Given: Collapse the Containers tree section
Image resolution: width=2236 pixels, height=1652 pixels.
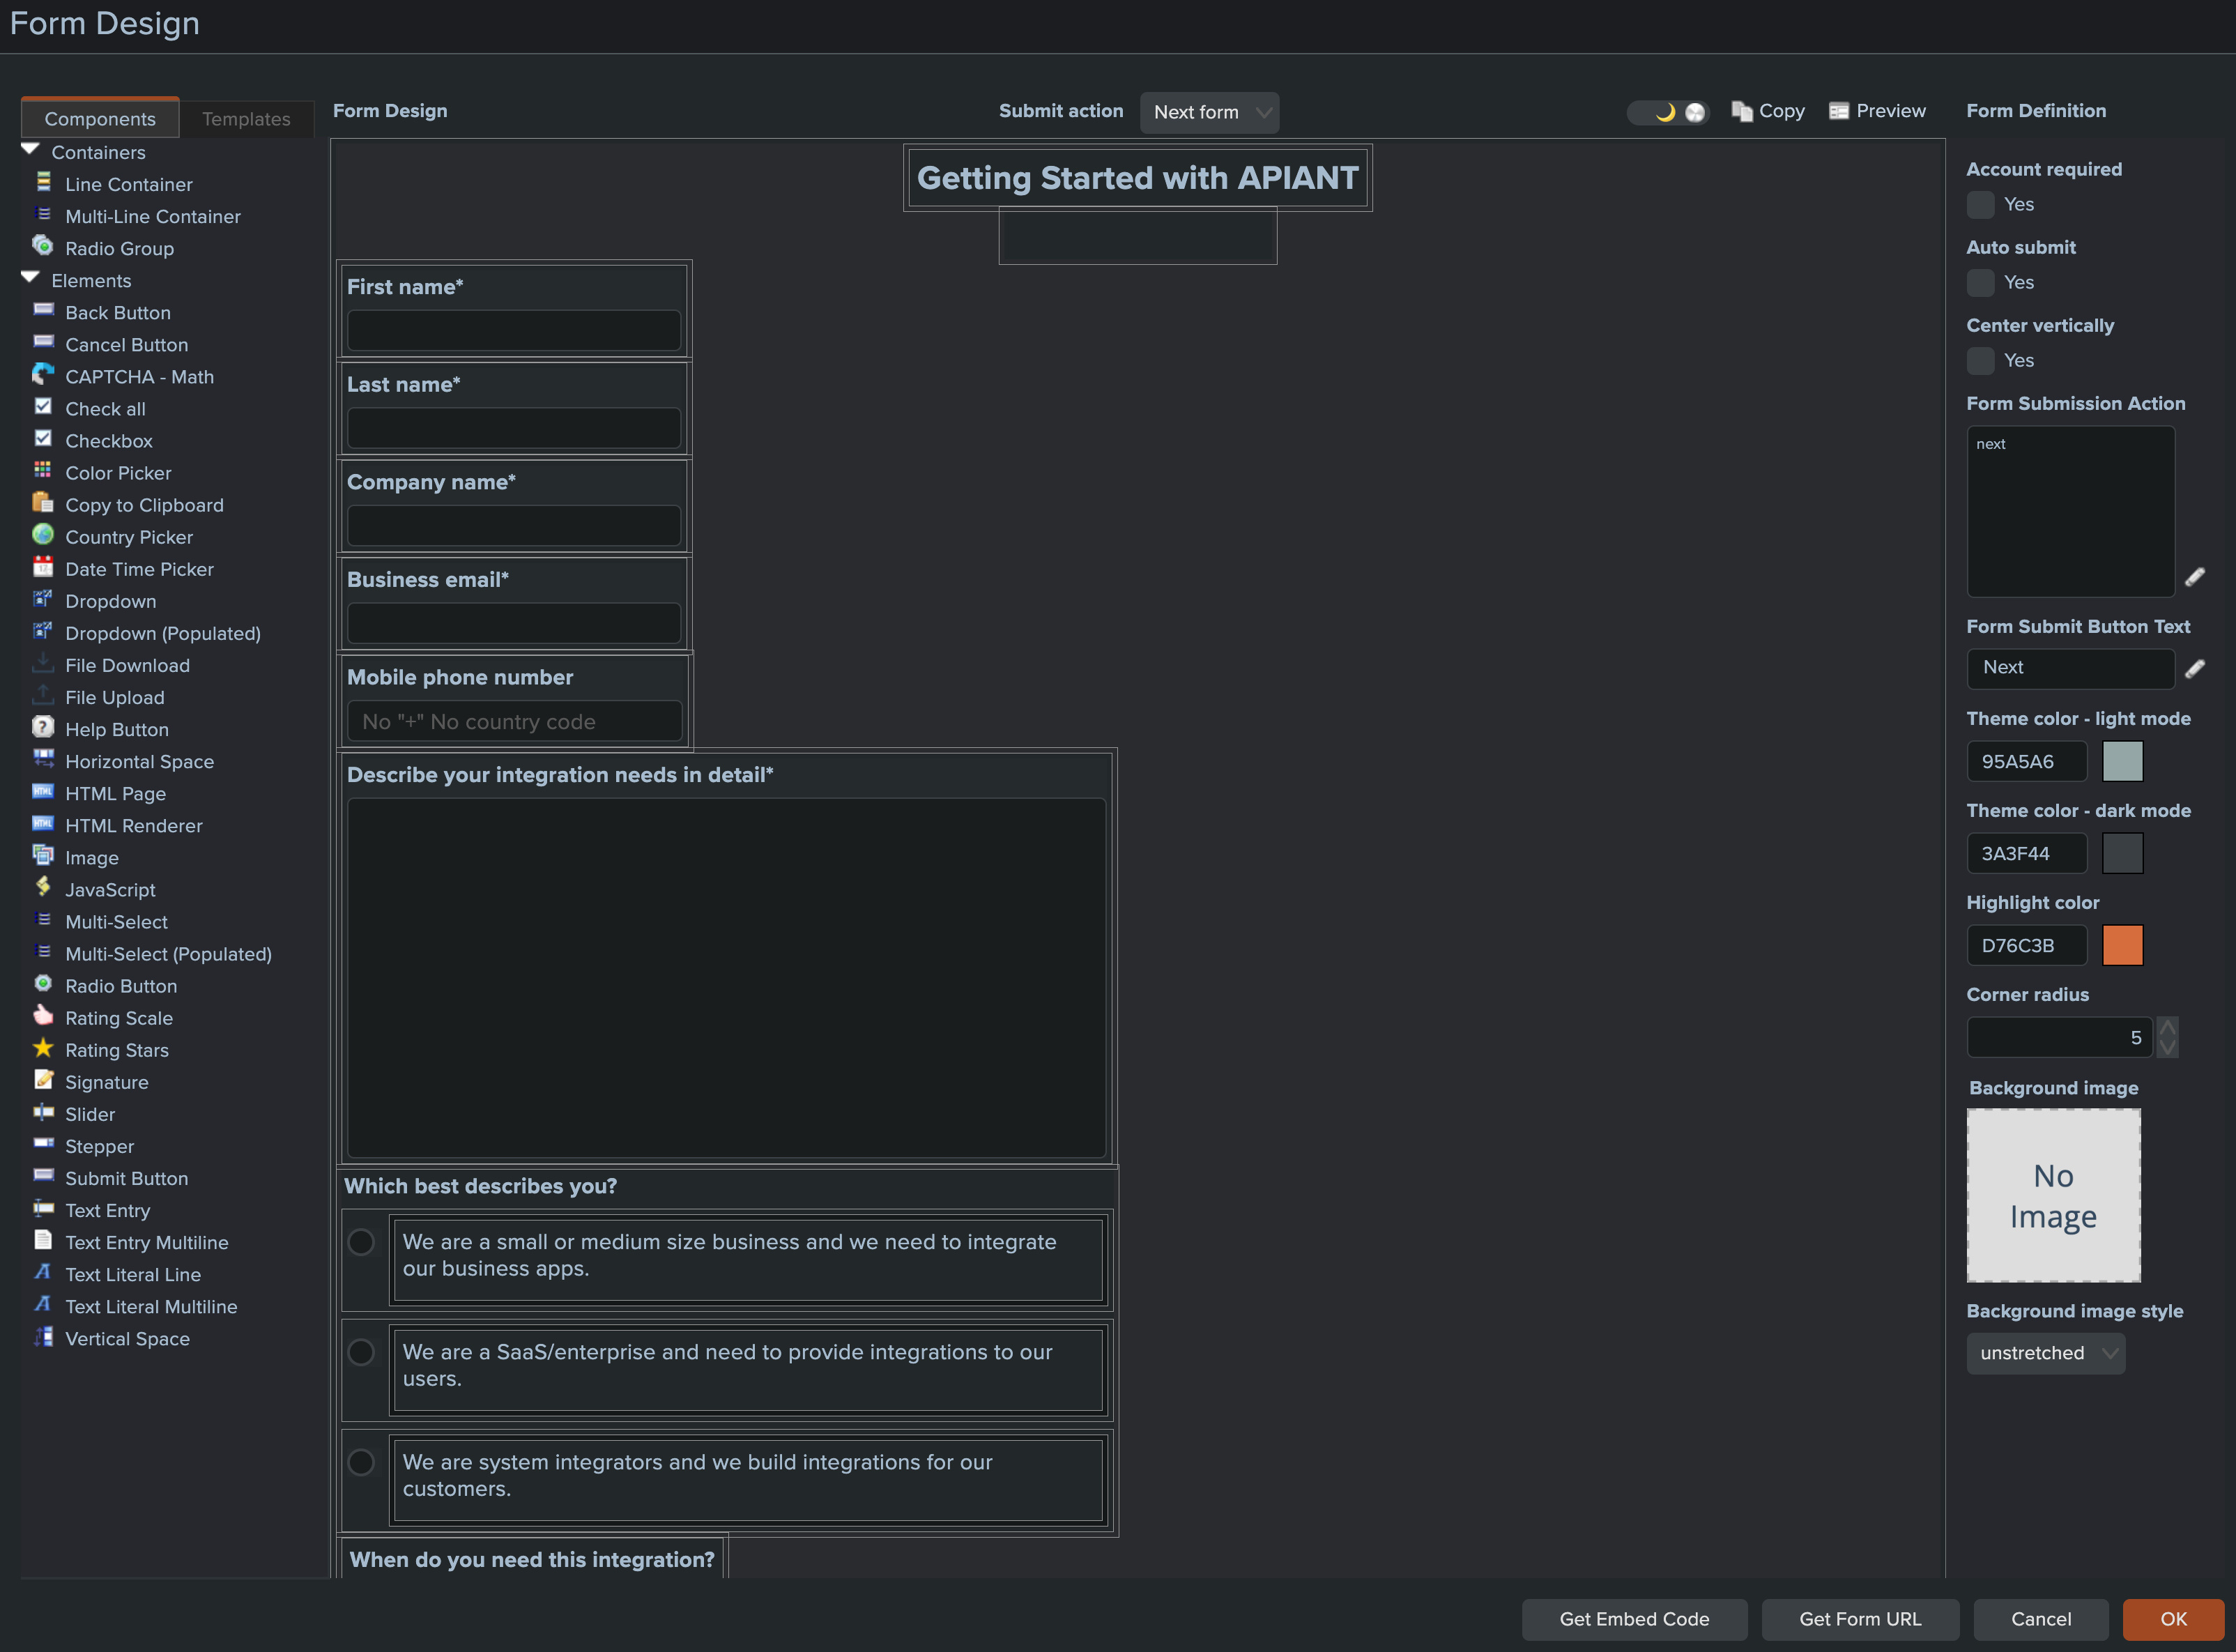Looking at the screenshot, I should (30, 150).
